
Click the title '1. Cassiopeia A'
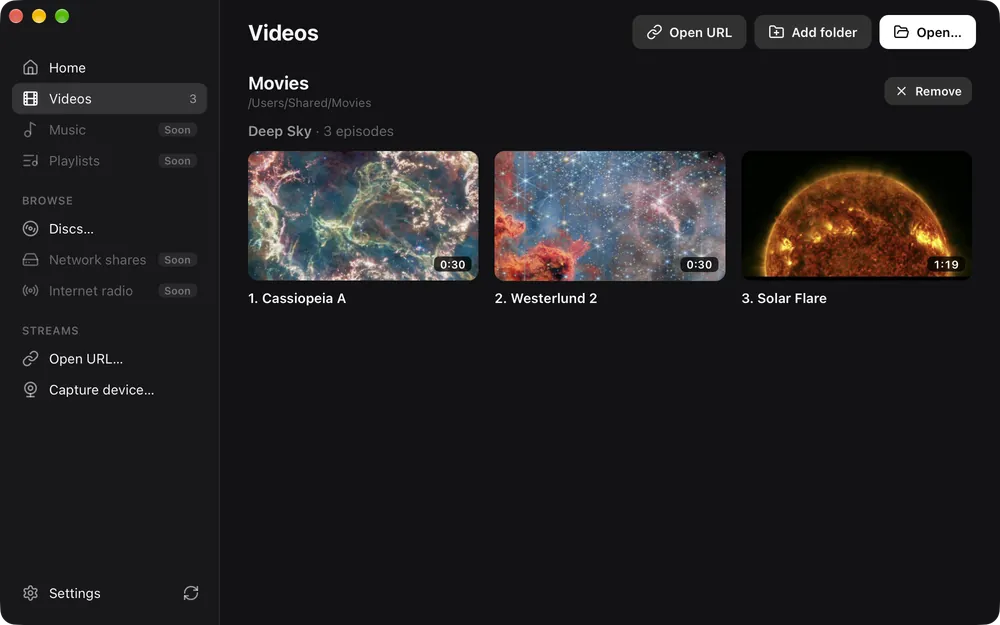(297, 298)
